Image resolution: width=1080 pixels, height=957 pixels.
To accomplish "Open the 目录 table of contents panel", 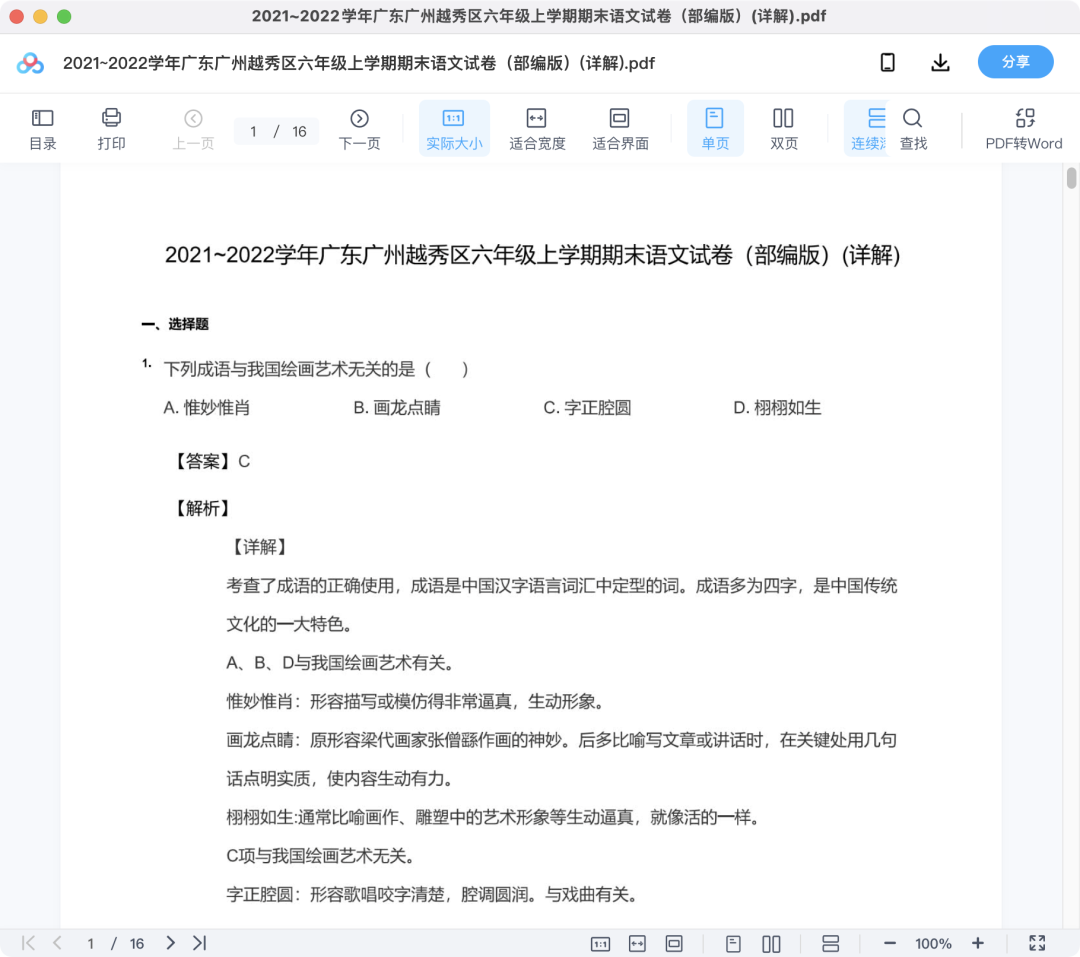I will pyautogui.click(x=43, y=129).
